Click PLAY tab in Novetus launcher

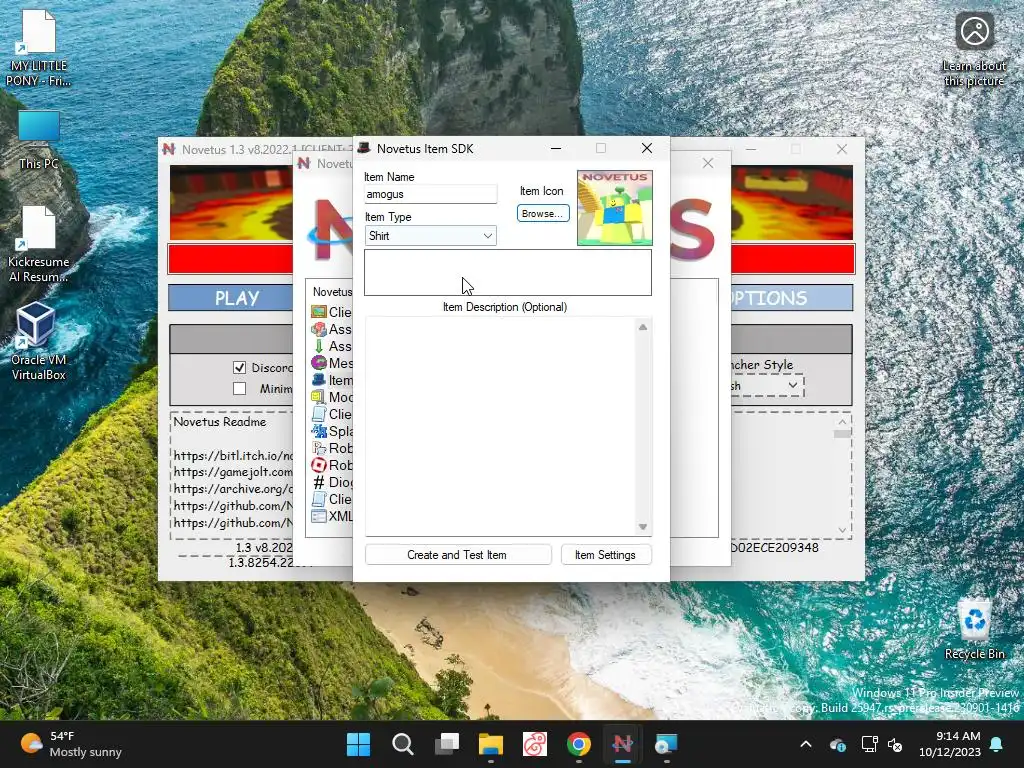click(x=231, y=298)
